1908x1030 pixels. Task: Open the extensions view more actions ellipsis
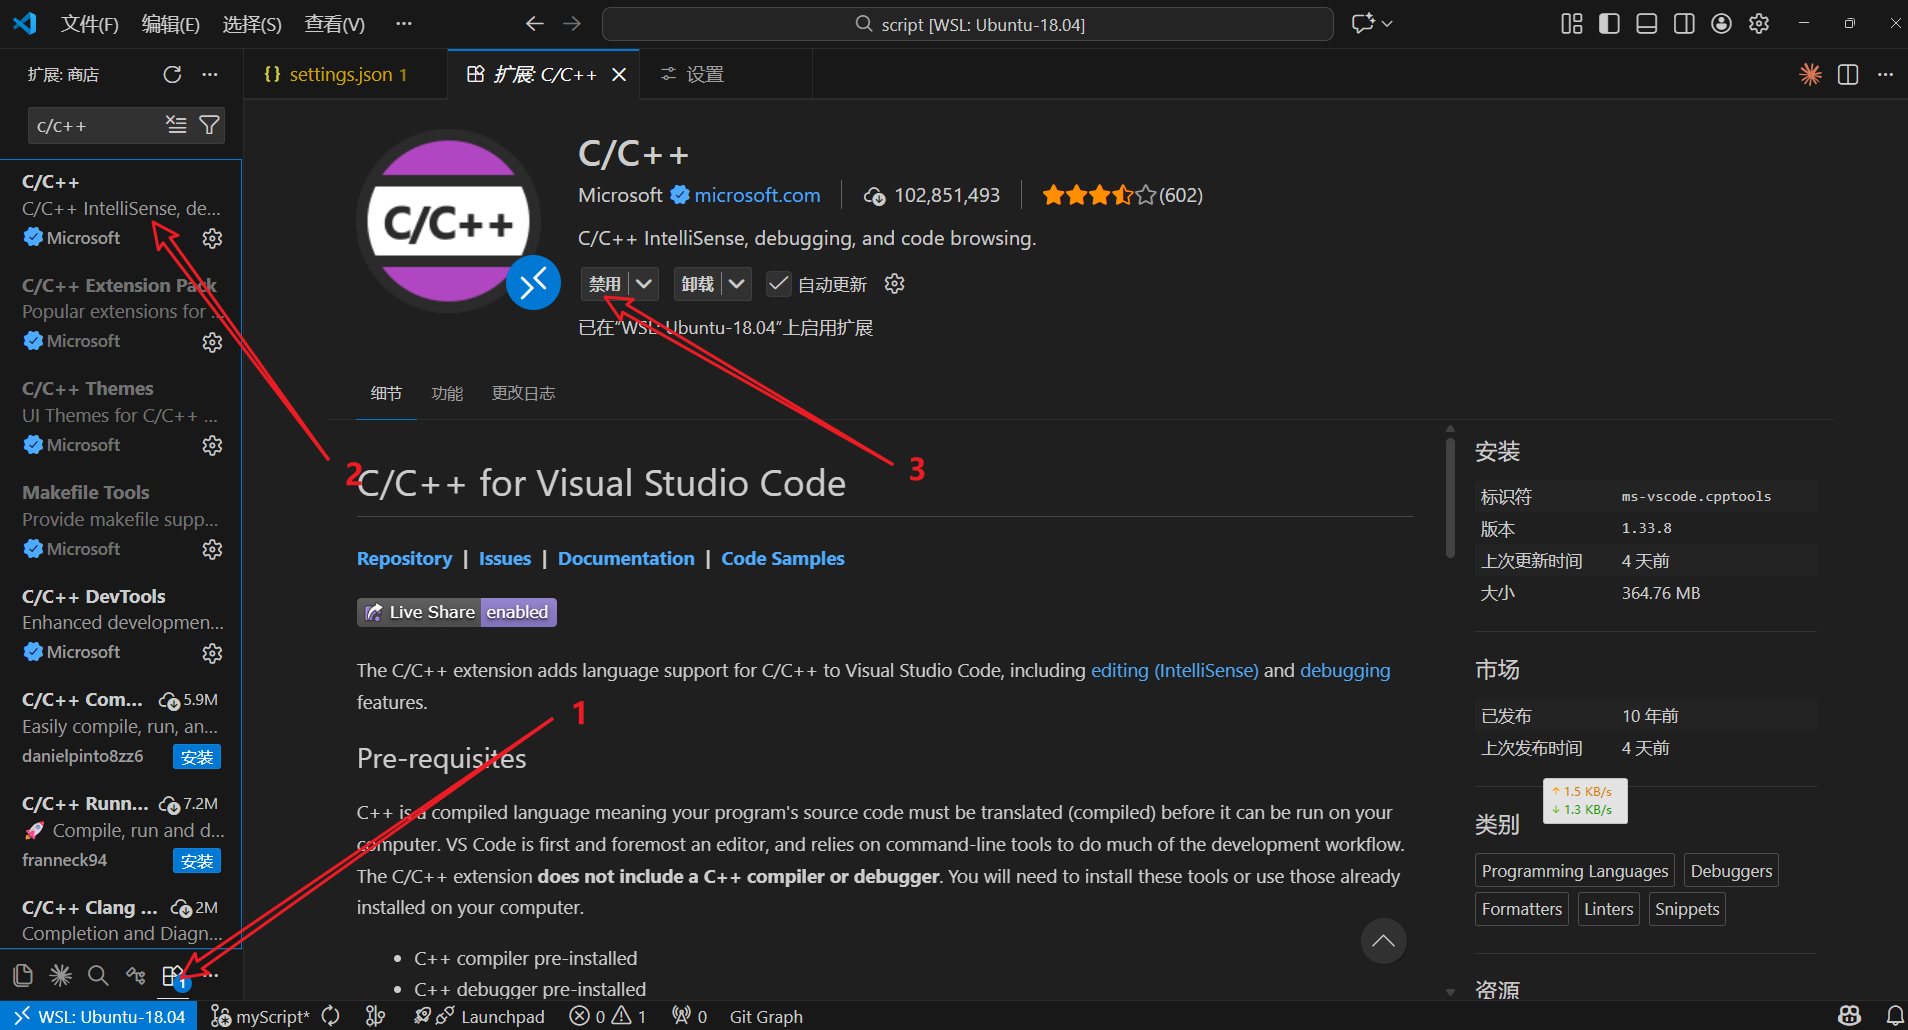209,74
